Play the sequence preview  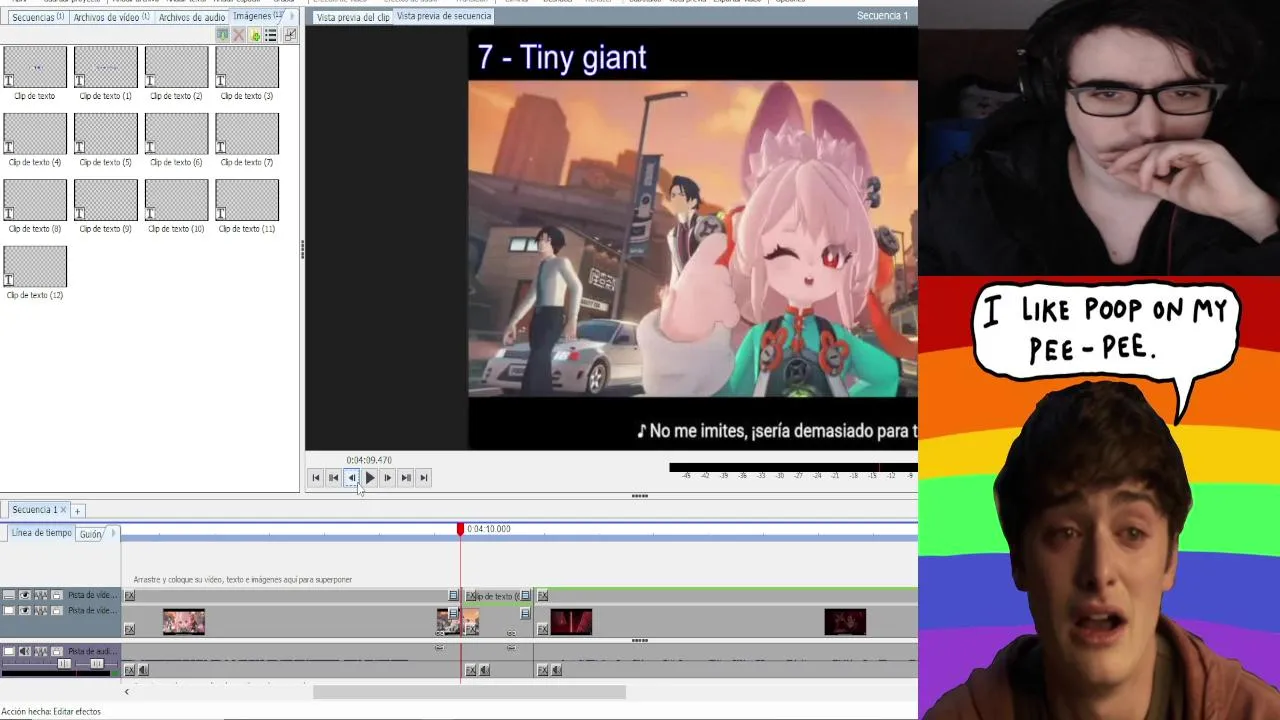click(x=370, y=478)
